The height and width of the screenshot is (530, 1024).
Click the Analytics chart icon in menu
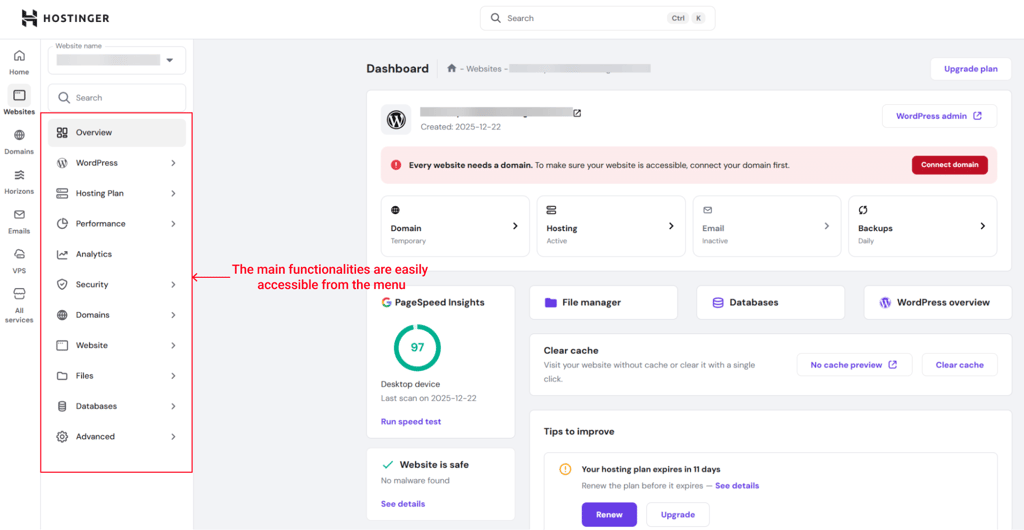[x=62, y=254]
